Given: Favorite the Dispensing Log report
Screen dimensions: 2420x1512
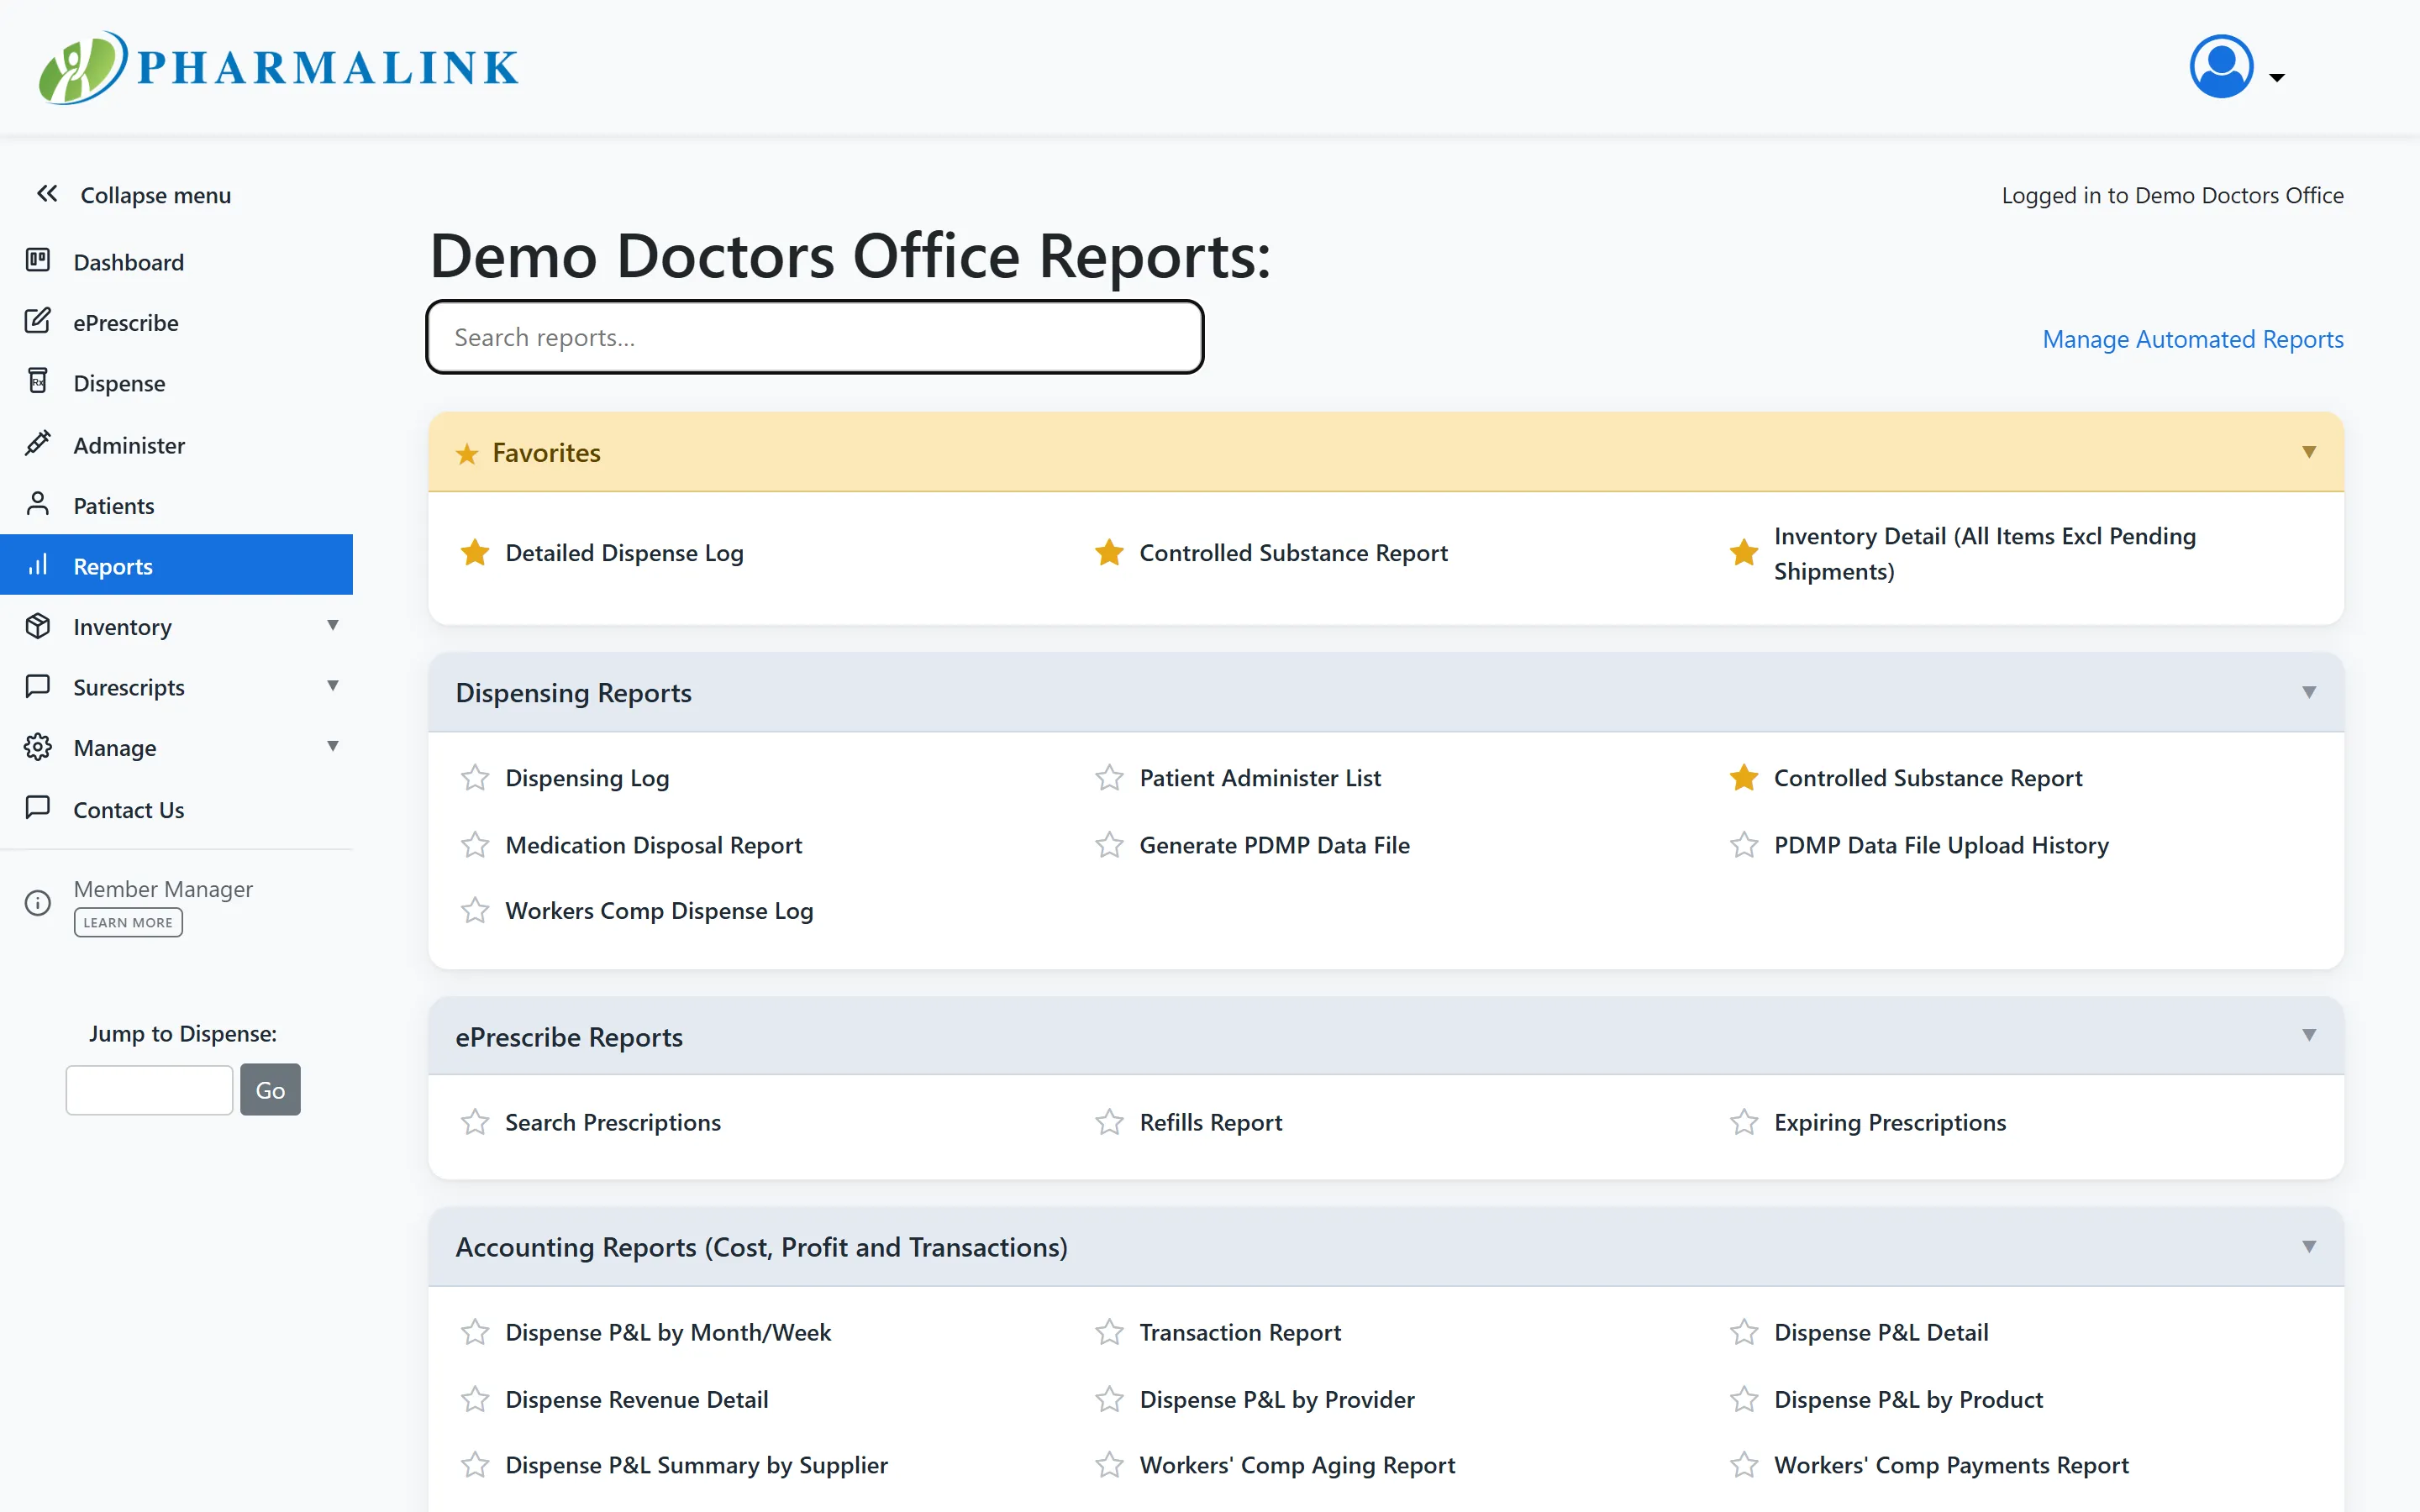Looking at the screenshot, I should pyautogui.click(x=475, y=777).
